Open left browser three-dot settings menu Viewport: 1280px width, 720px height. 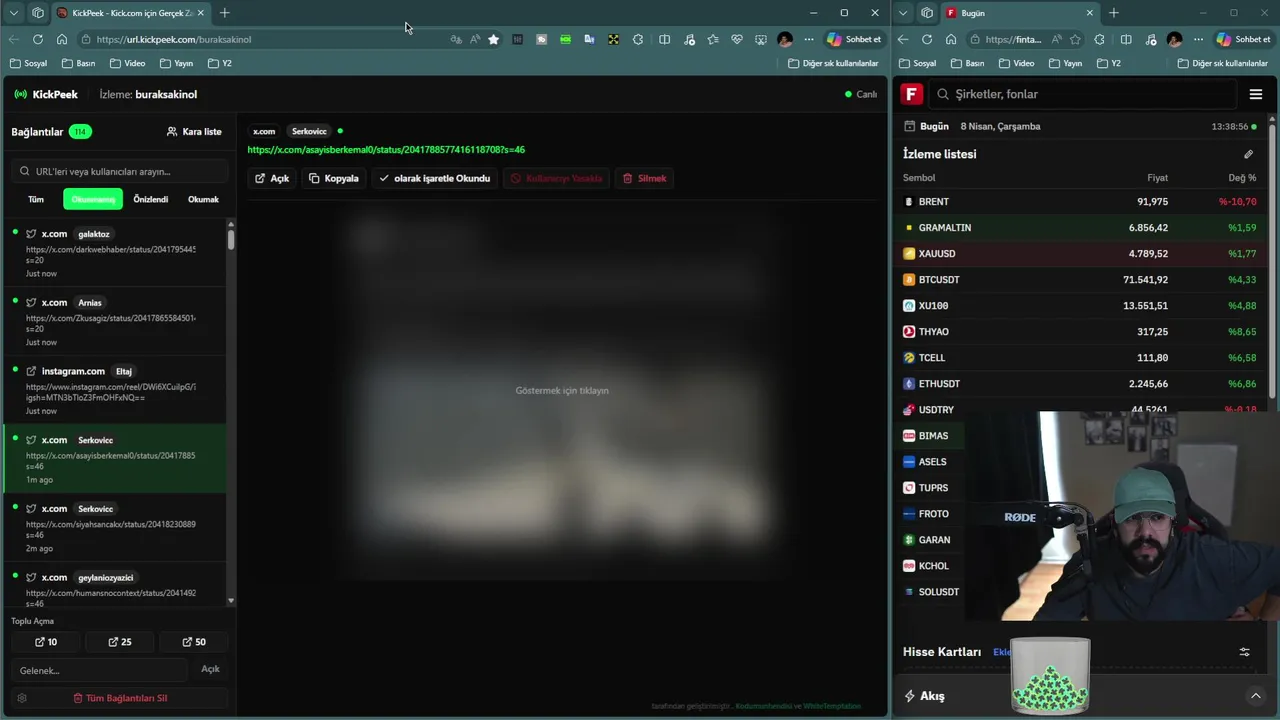coord(809,39)
